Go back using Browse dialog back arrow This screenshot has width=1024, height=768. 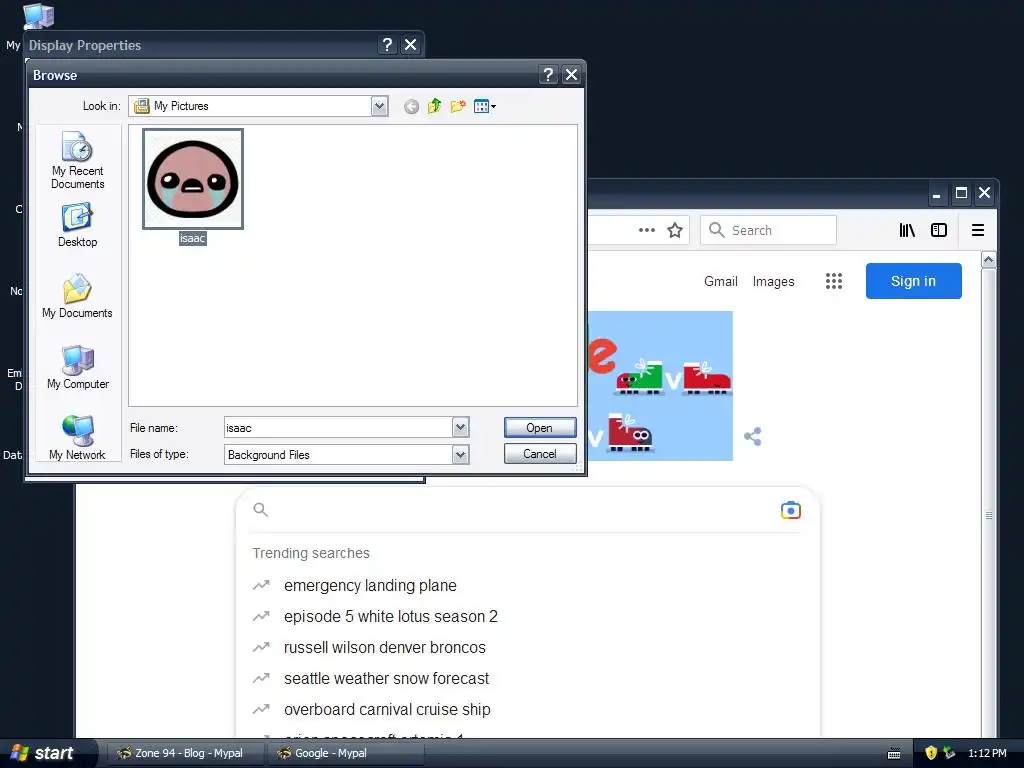pos(411,106)
